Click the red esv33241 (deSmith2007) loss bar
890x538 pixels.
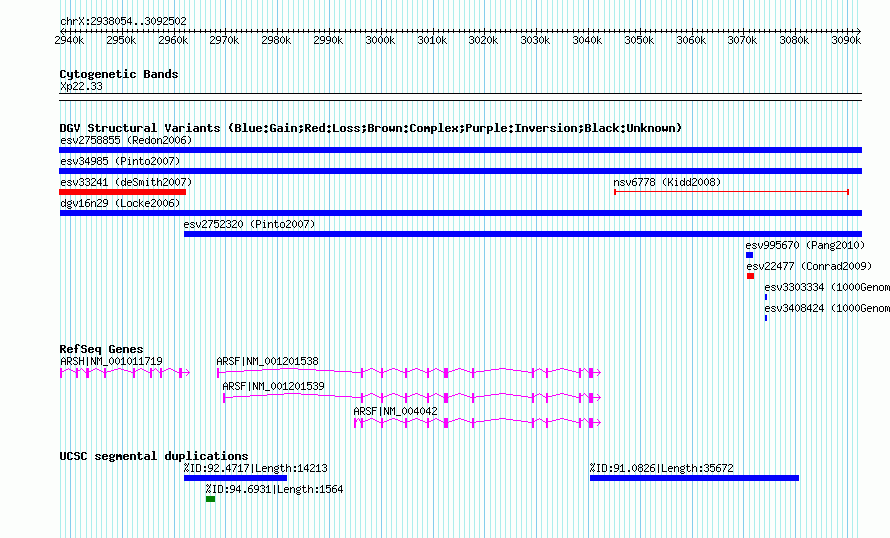pos(123,192)
